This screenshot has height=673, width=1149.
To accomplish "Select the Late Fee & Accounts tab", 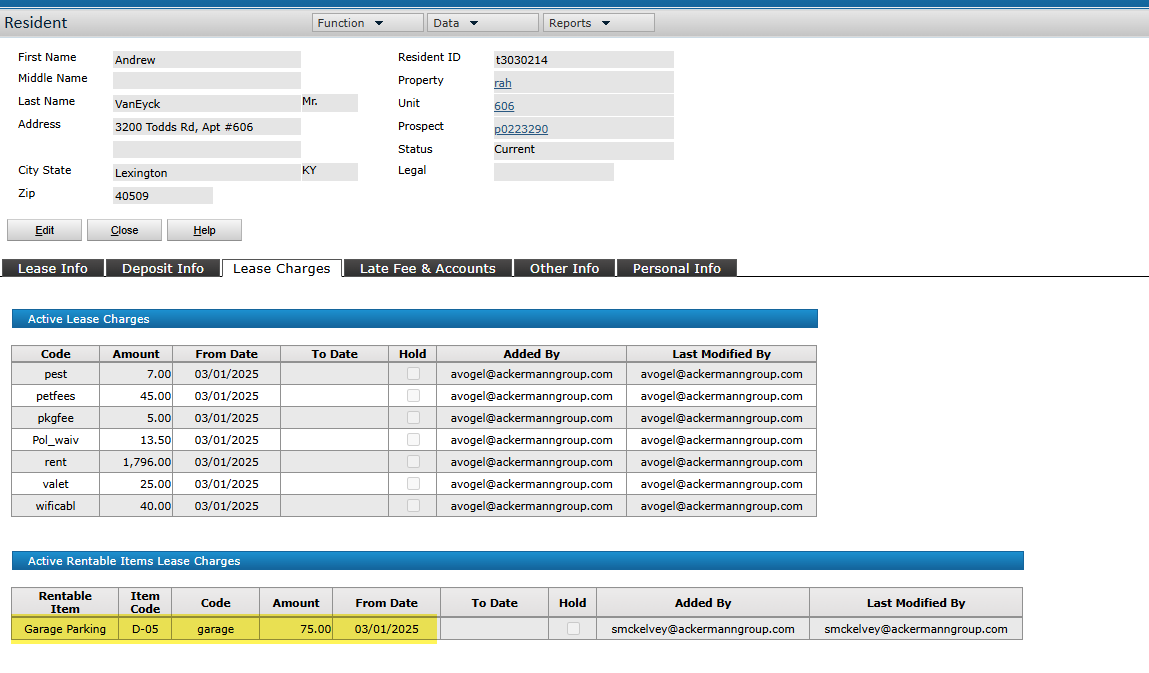I will (x=427, y=268).
